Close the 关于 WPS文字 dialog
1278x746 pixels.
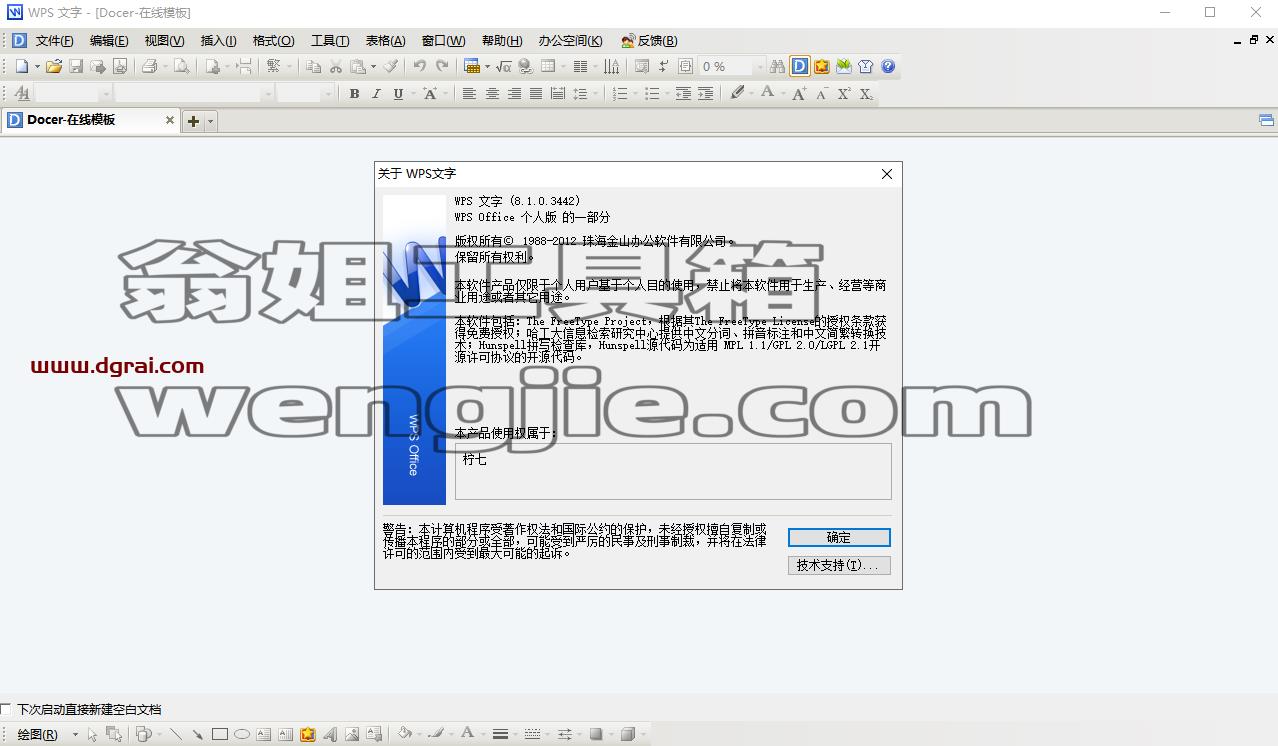tap(886, 174)
